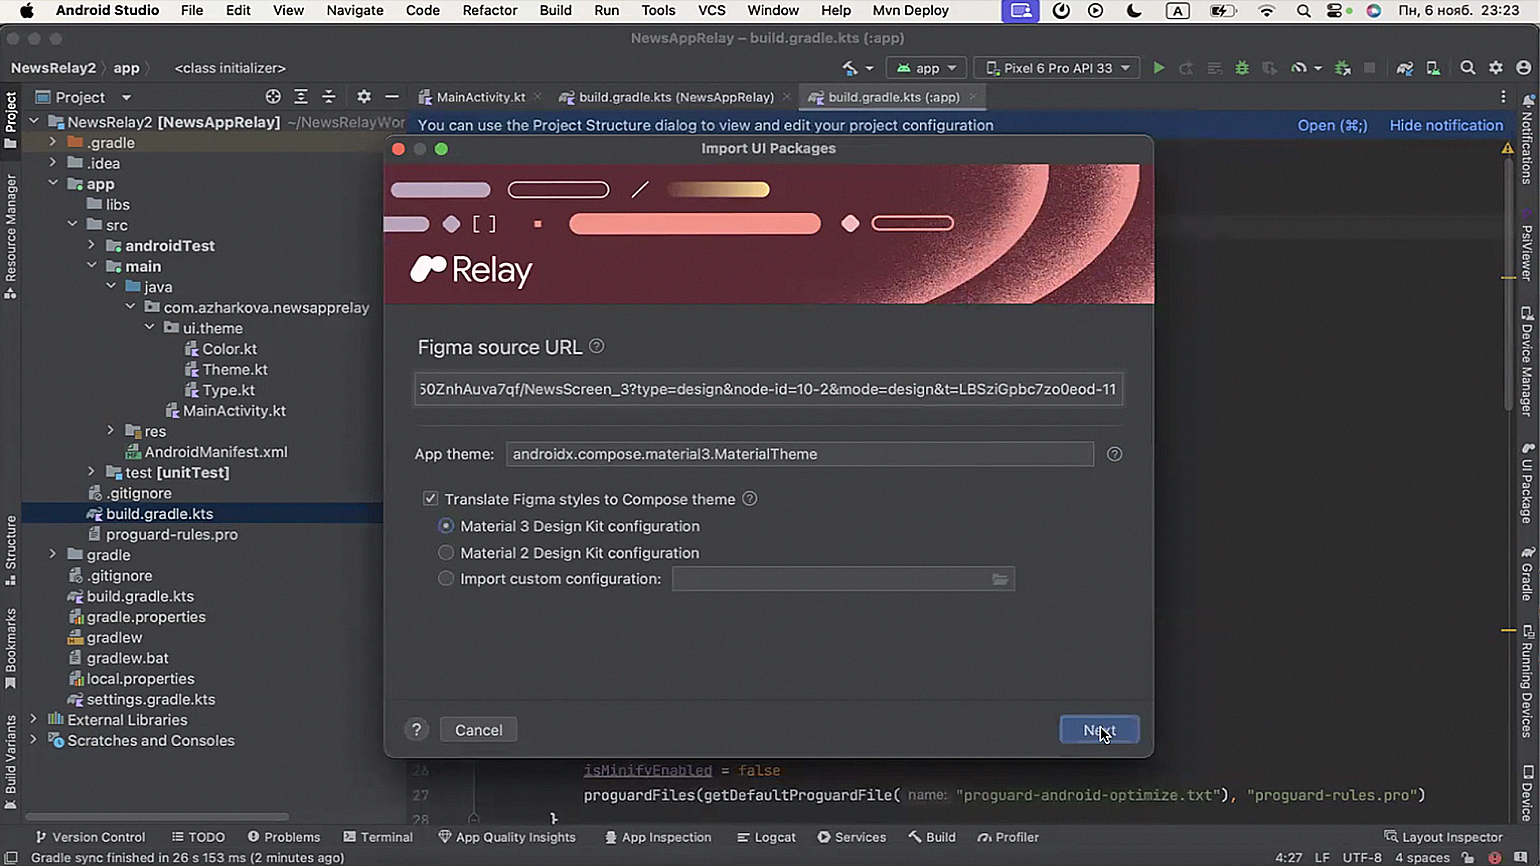Open the Problems tool window

coord(284,837)
